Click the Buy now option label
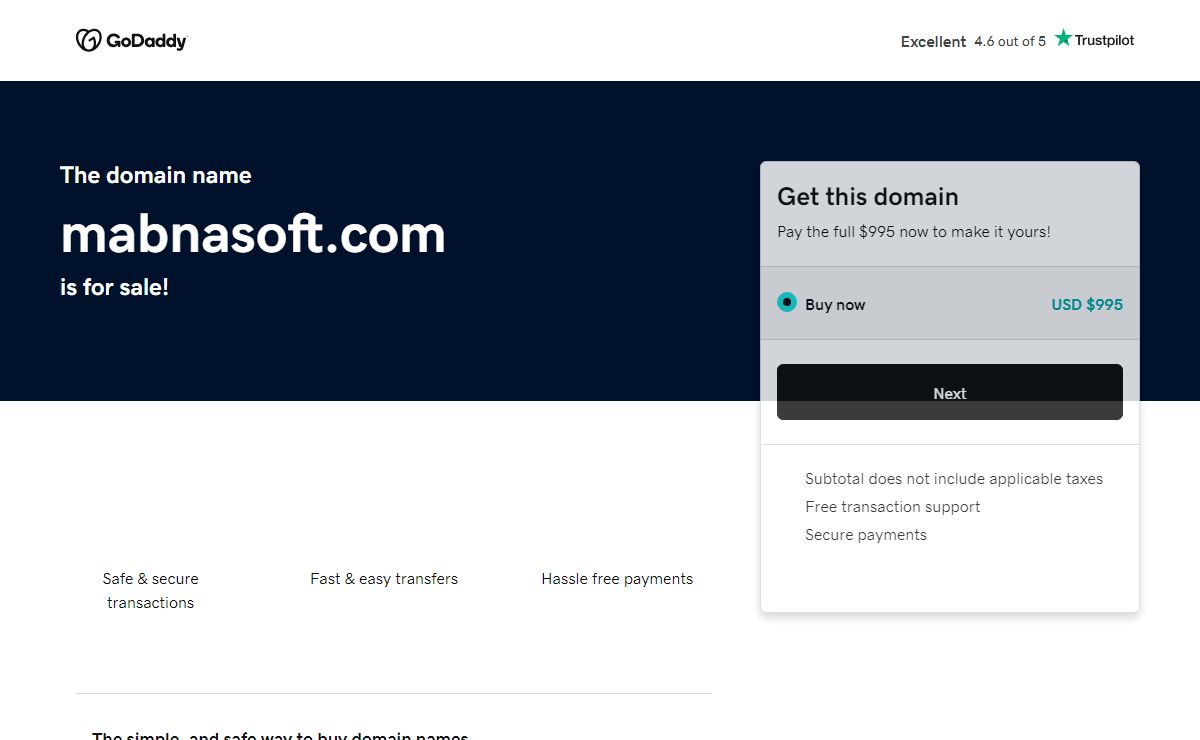 tap(835, 305)
